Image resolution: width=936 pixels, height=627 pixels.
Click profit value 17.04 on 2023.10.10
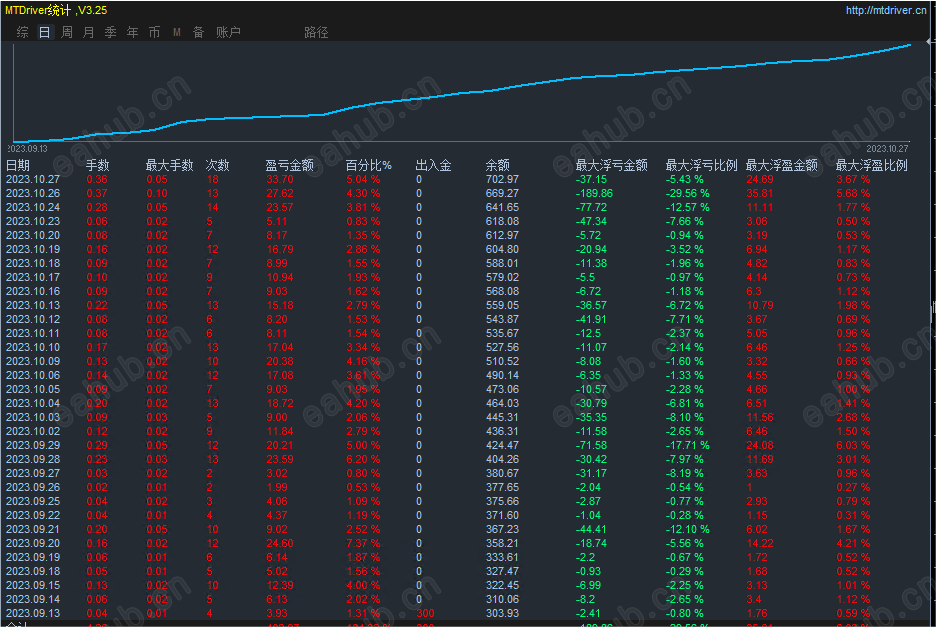click(x=279, y=348)
